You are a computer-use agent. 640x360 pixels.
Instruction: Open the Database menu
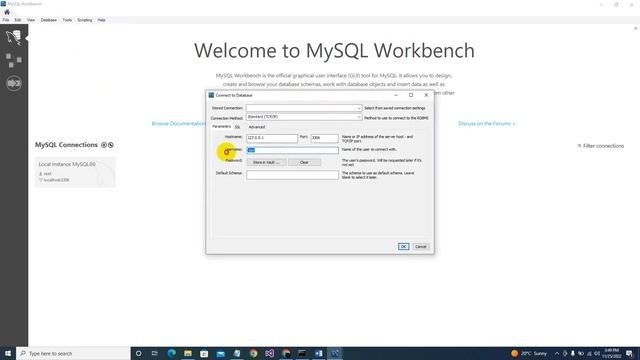[x=49, y=20]
